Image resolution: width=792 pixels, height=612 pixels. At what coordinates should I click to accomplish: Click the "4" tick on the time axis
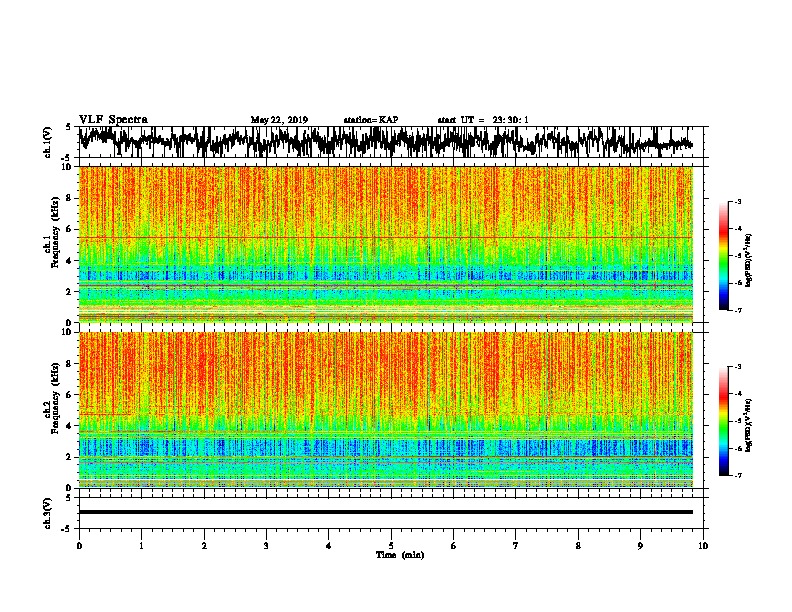point(329,546)
